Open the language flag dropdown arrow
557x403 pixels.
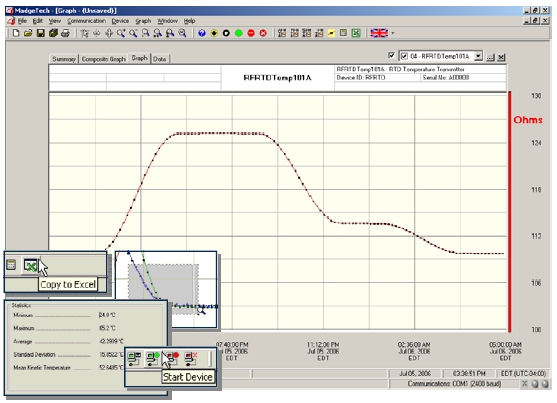[393, 33]
